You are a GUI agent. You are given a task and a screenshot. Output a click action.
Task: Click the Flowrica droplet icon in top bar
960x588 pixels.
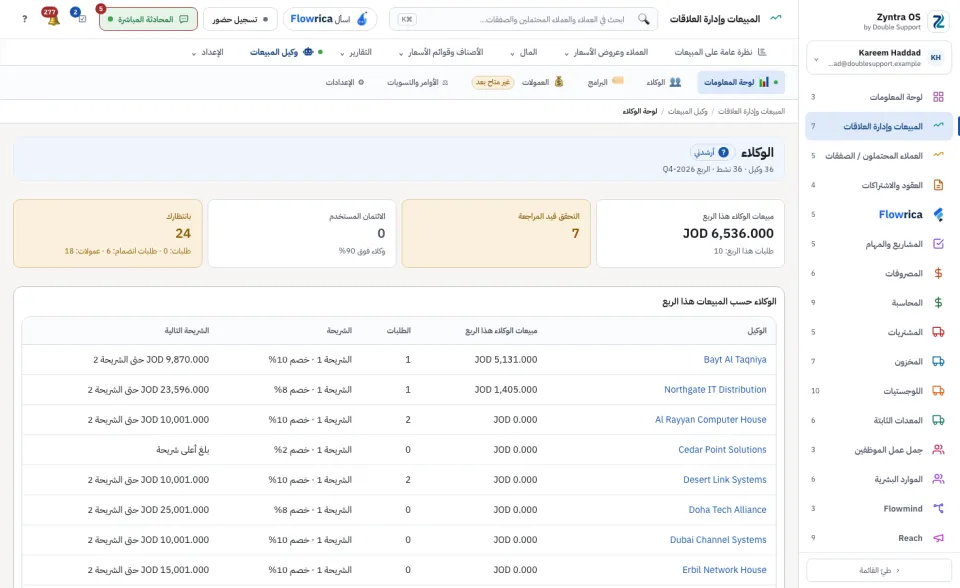coord(362,19)
